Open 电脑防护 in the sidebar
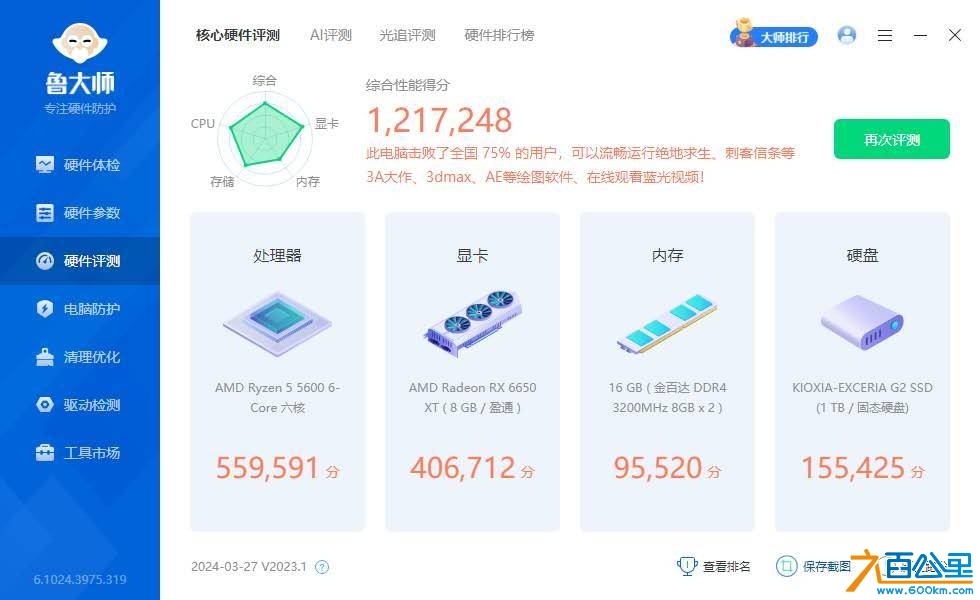980x600 pixels. pos(79,309)
